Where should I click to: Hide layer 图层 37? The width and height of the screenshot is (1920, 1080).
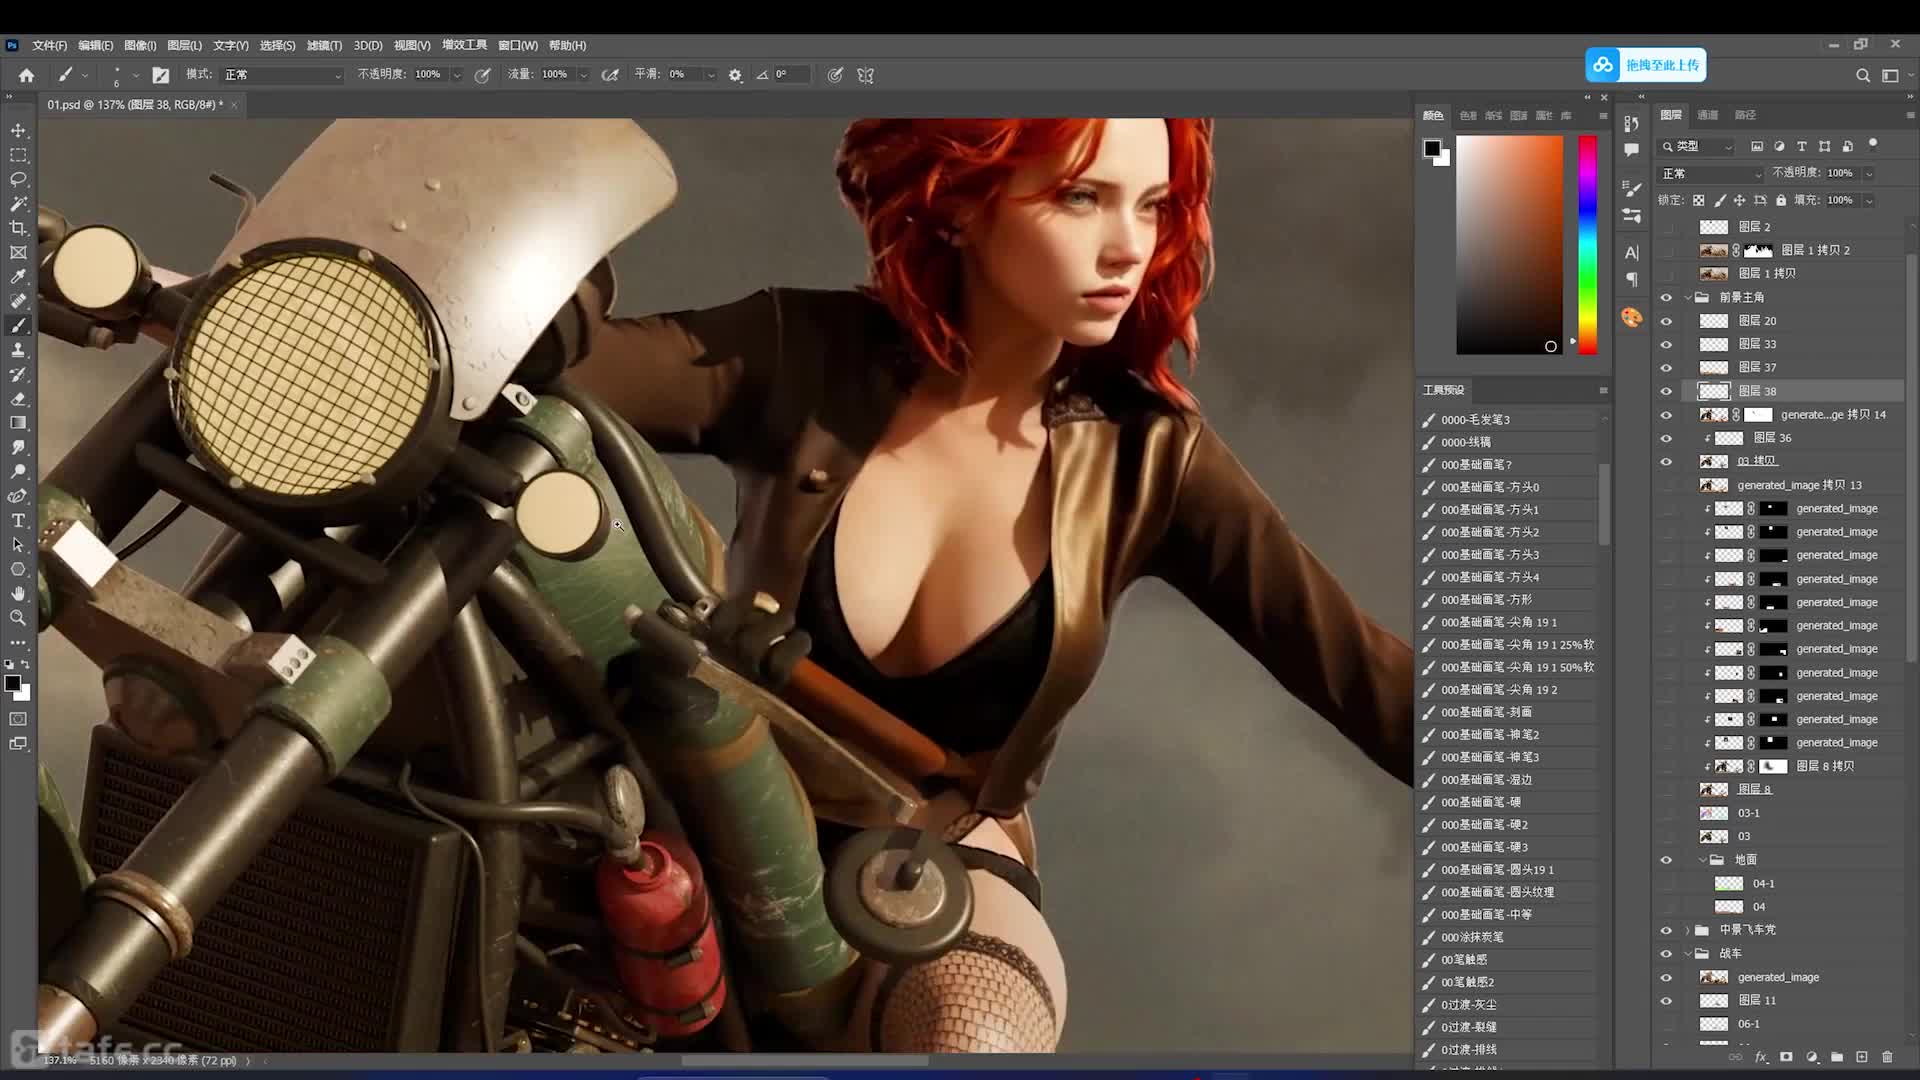tap(1666, 368)
